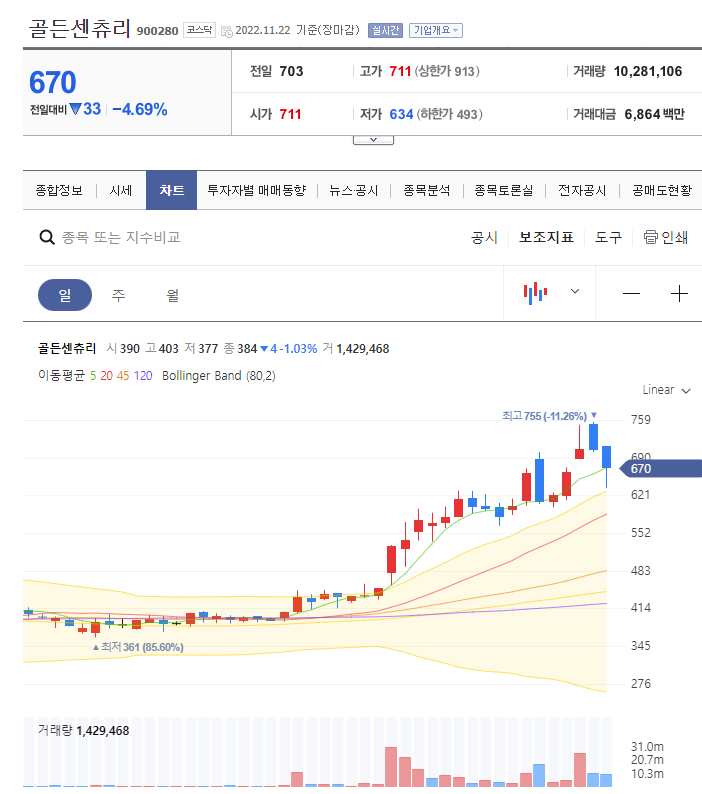Click moving average 45 legend
The height and width of the screenshot is (794, 702).
tap(123, 376)
